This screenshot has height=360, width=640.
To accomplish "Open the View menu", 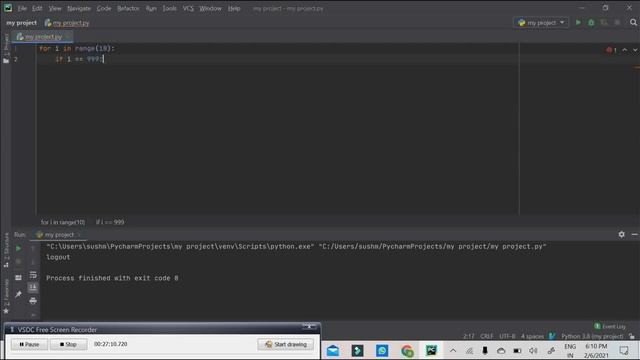I will tap(55, 8).
